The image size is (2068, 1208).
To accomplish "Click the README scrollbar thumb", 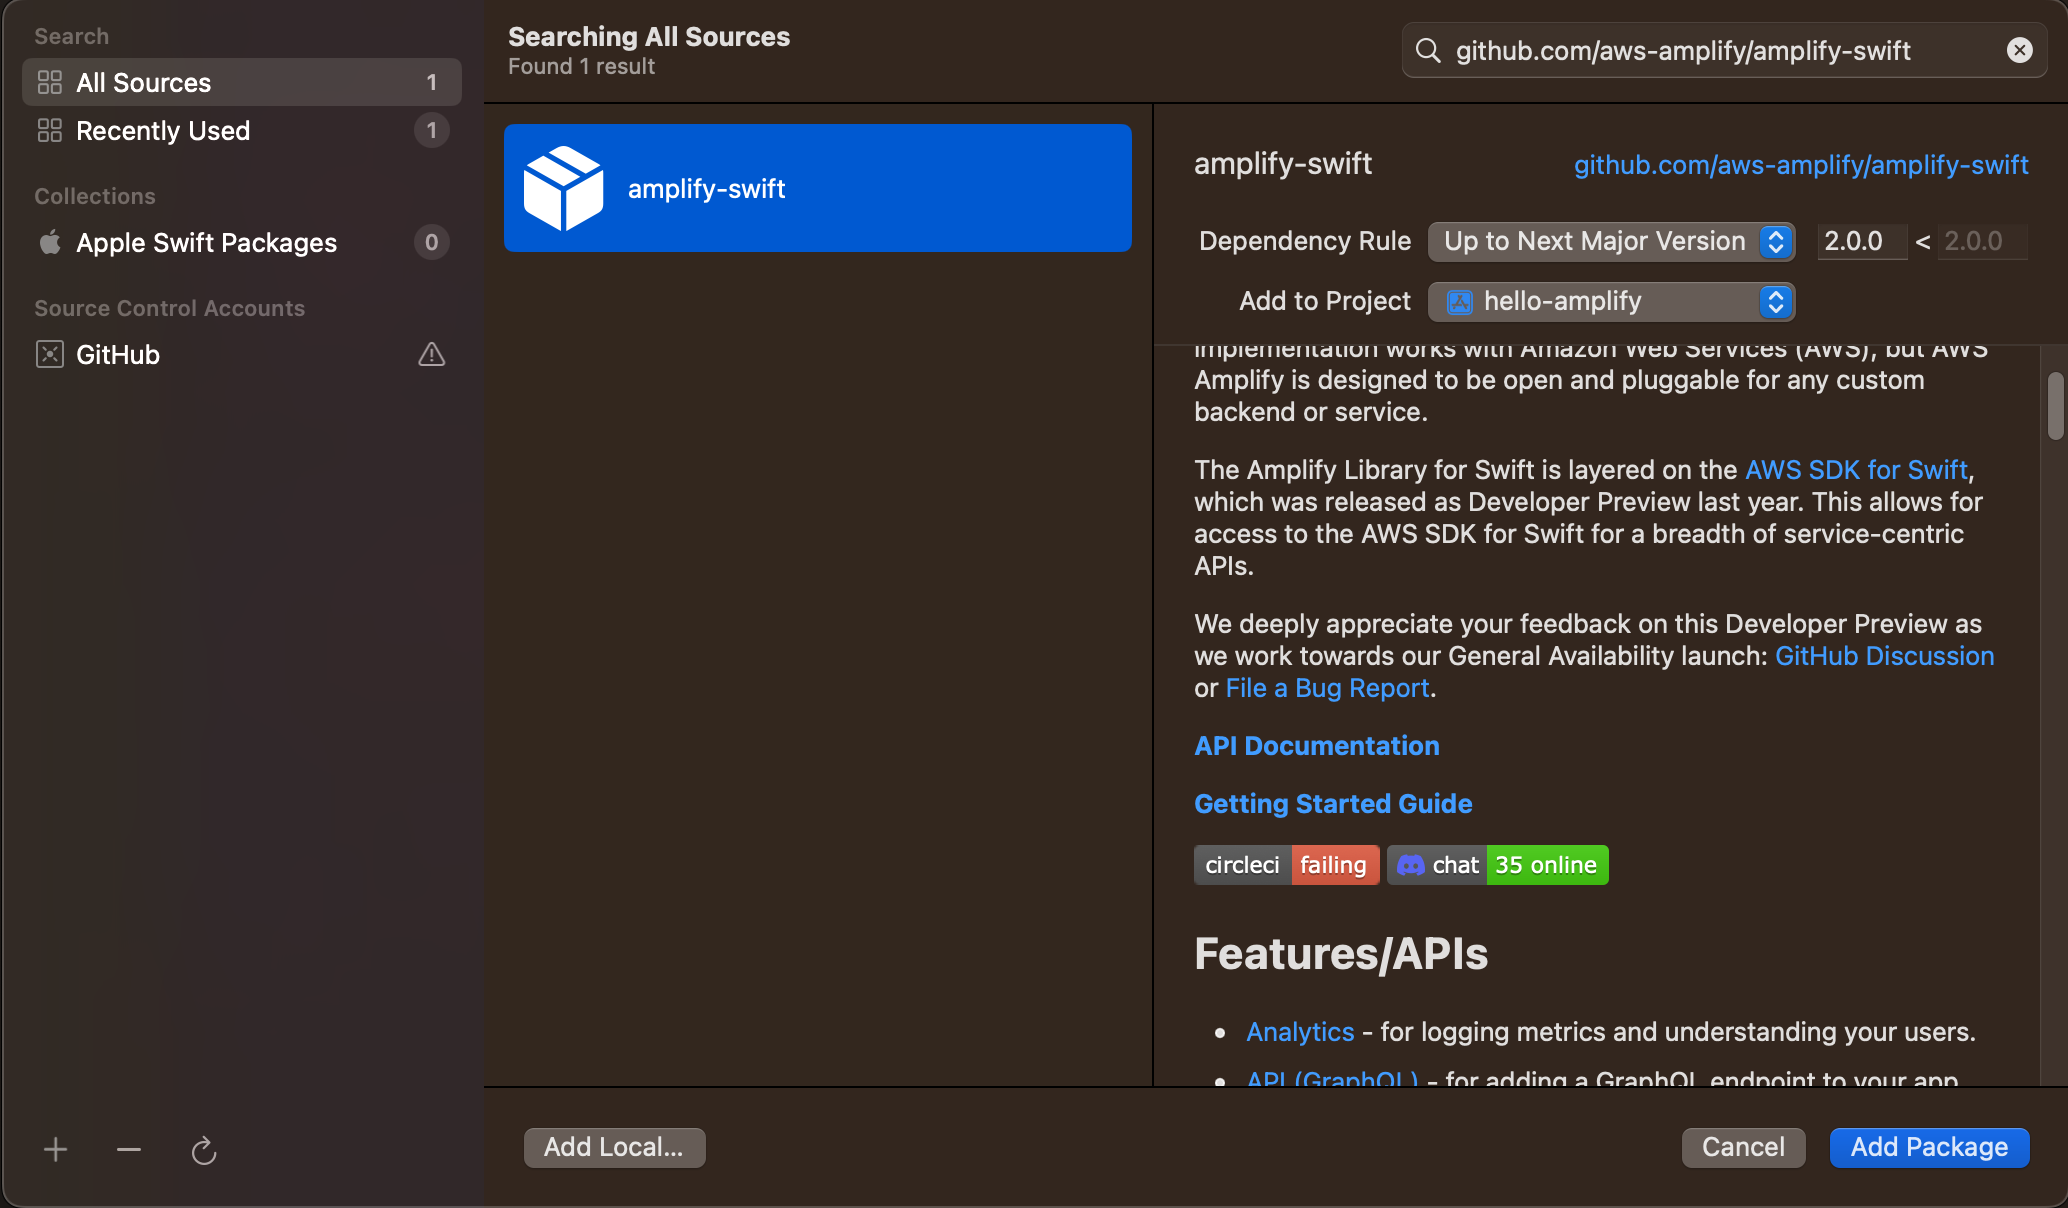I will [2055, 406].
